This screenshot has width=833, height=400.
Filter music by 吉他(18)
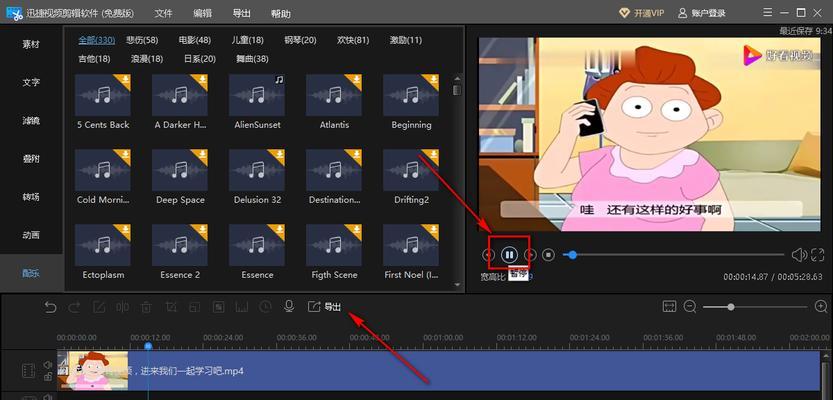95,58
